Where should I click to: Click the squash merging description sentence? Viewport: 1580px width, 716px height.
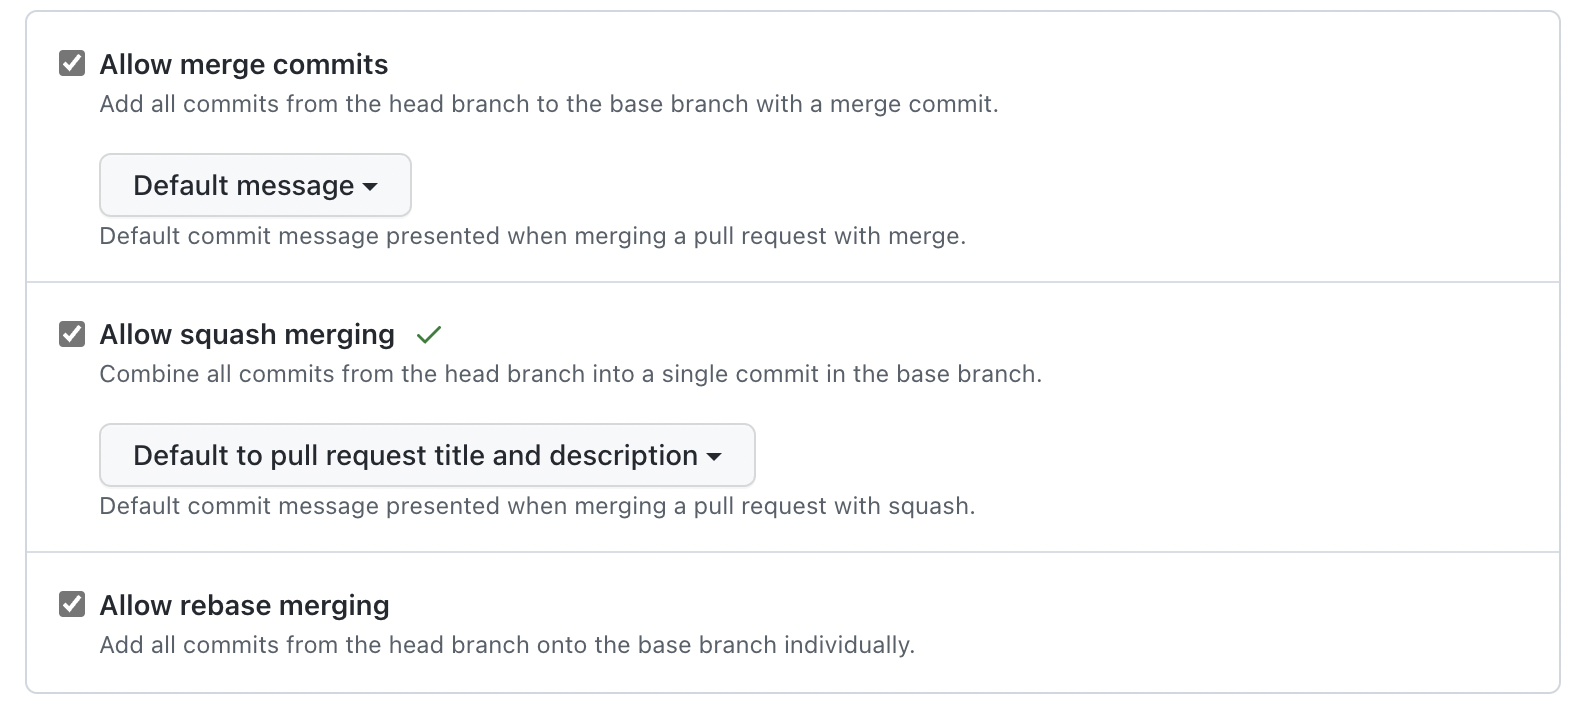pos(570,374)
